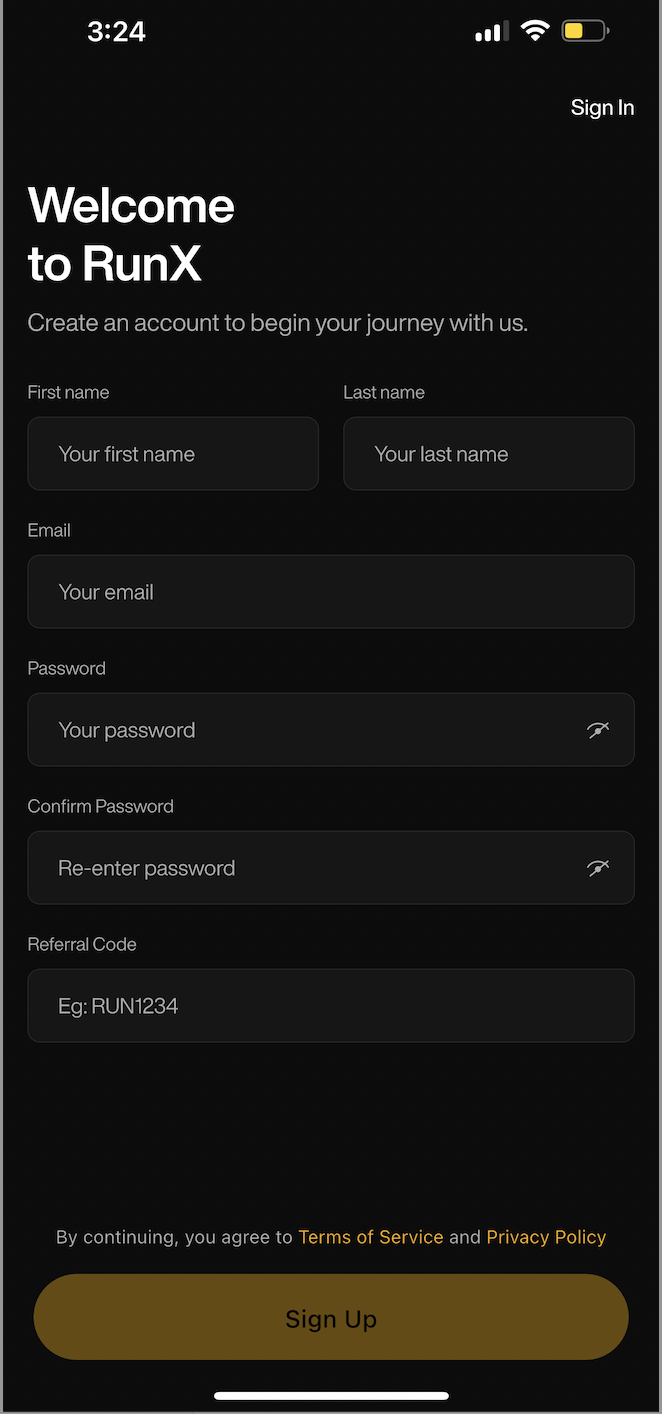
Task: Tap the Confirm Password field label
Action: point(100,806)
